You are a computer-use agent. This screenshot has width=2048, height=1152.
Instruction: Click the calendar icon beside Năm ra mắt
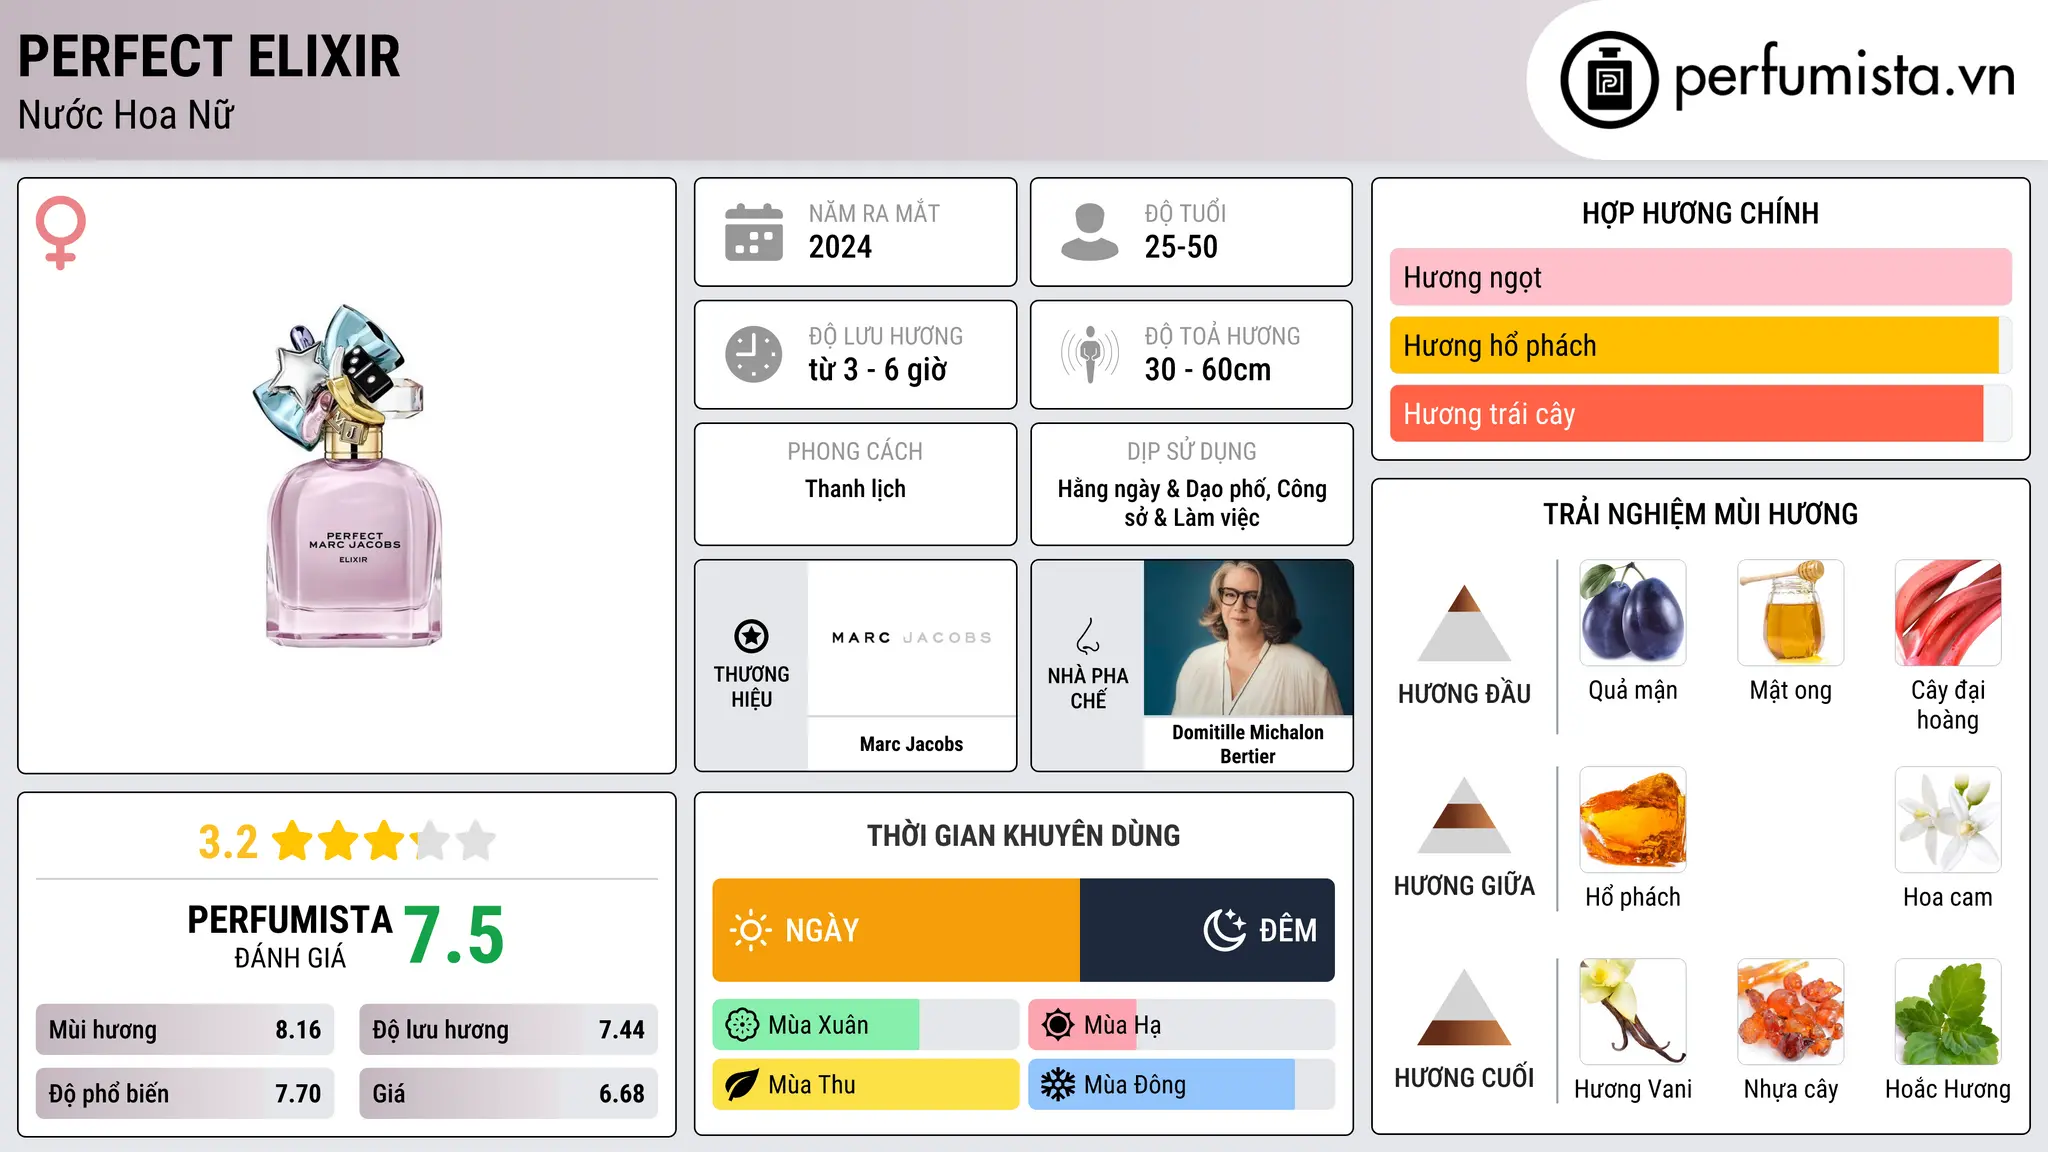coord(754,232)
